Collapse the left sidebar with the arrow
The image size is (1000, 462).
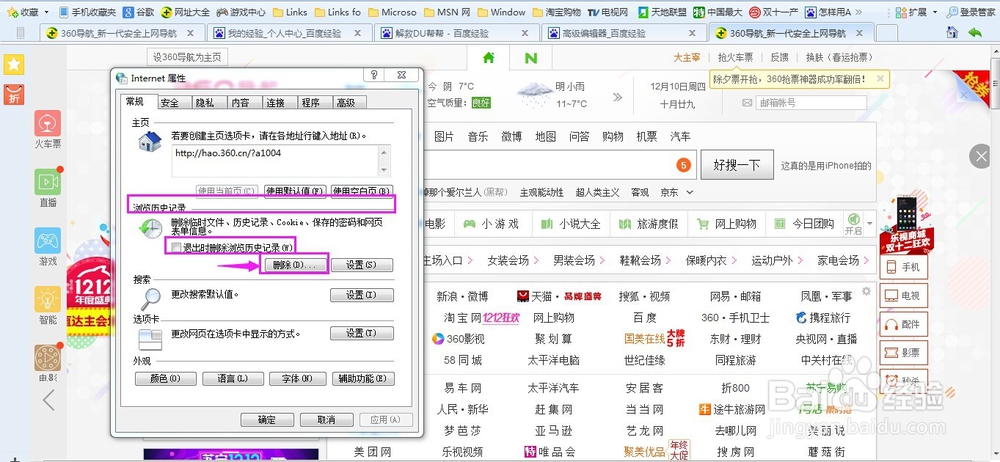[x=48, y=400]
